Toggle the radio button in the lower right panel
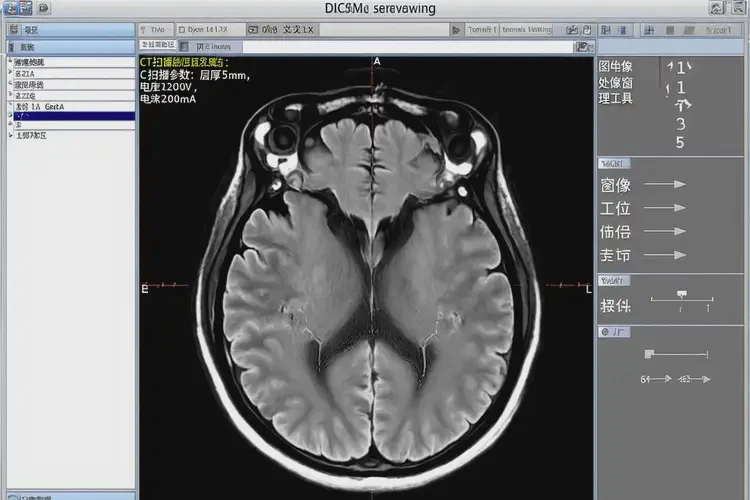 603,331
